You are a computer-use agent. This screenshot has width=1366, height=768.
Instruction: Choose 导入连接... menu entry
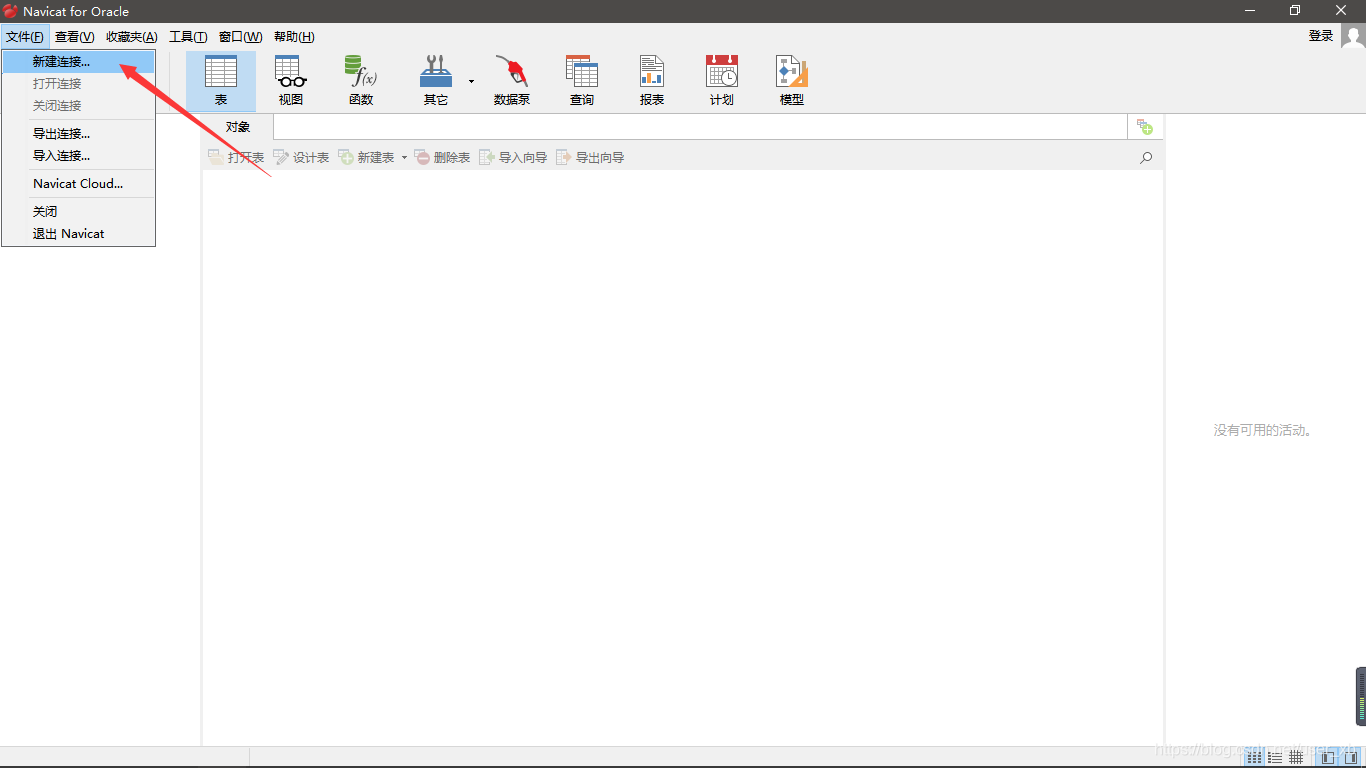click(x=78, y=156)
